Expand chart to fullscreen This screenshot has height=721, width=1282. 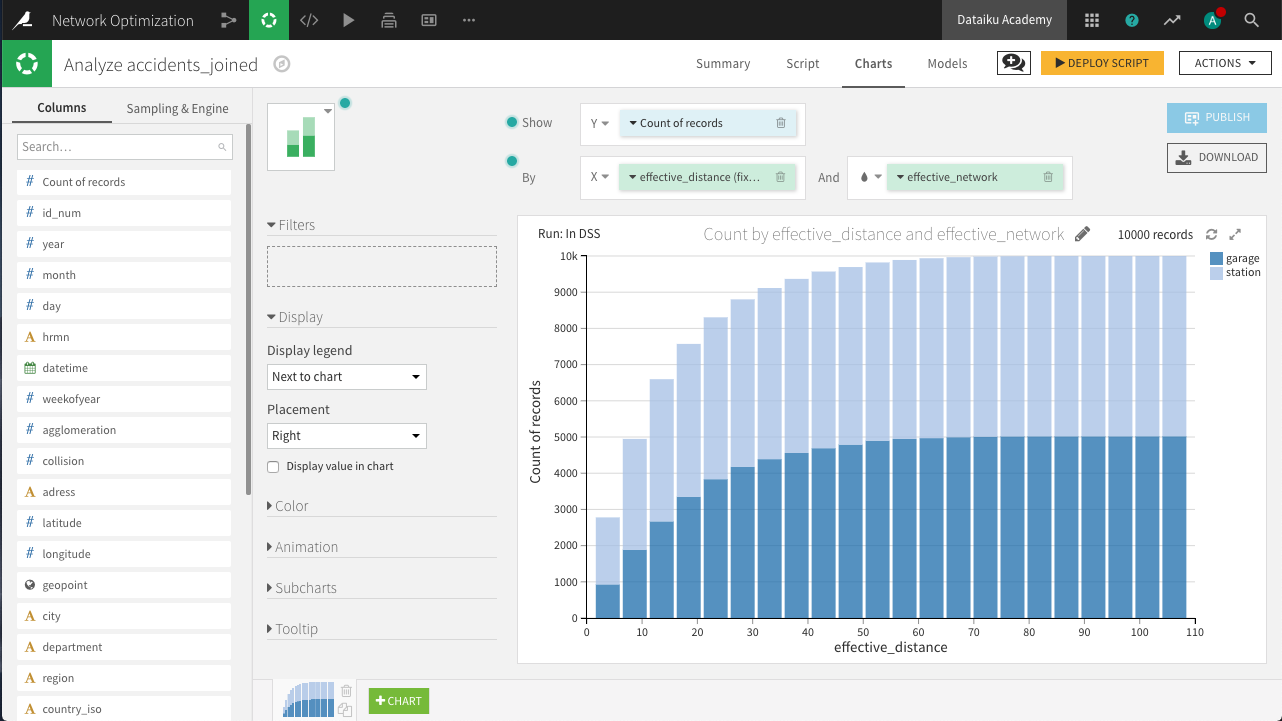click(x=1235, y=234)
